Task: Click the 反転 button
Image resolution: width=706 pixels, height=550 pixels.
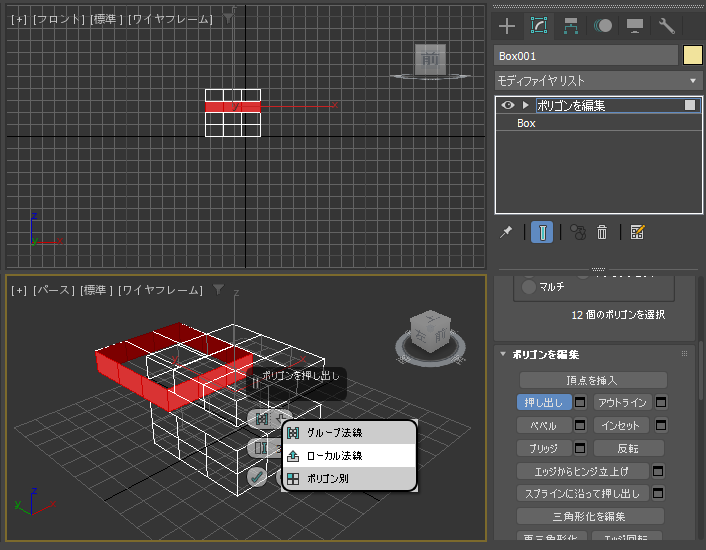Action: [629, 448]
